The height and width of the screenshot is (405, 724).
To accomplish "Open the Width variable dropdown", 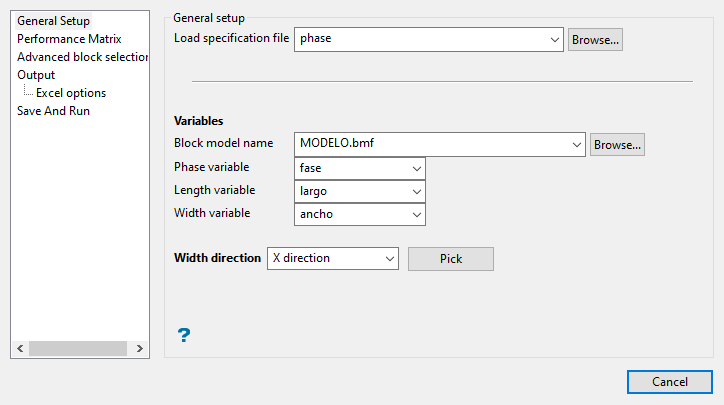I will pyautogui.click(x=416, y=214).
